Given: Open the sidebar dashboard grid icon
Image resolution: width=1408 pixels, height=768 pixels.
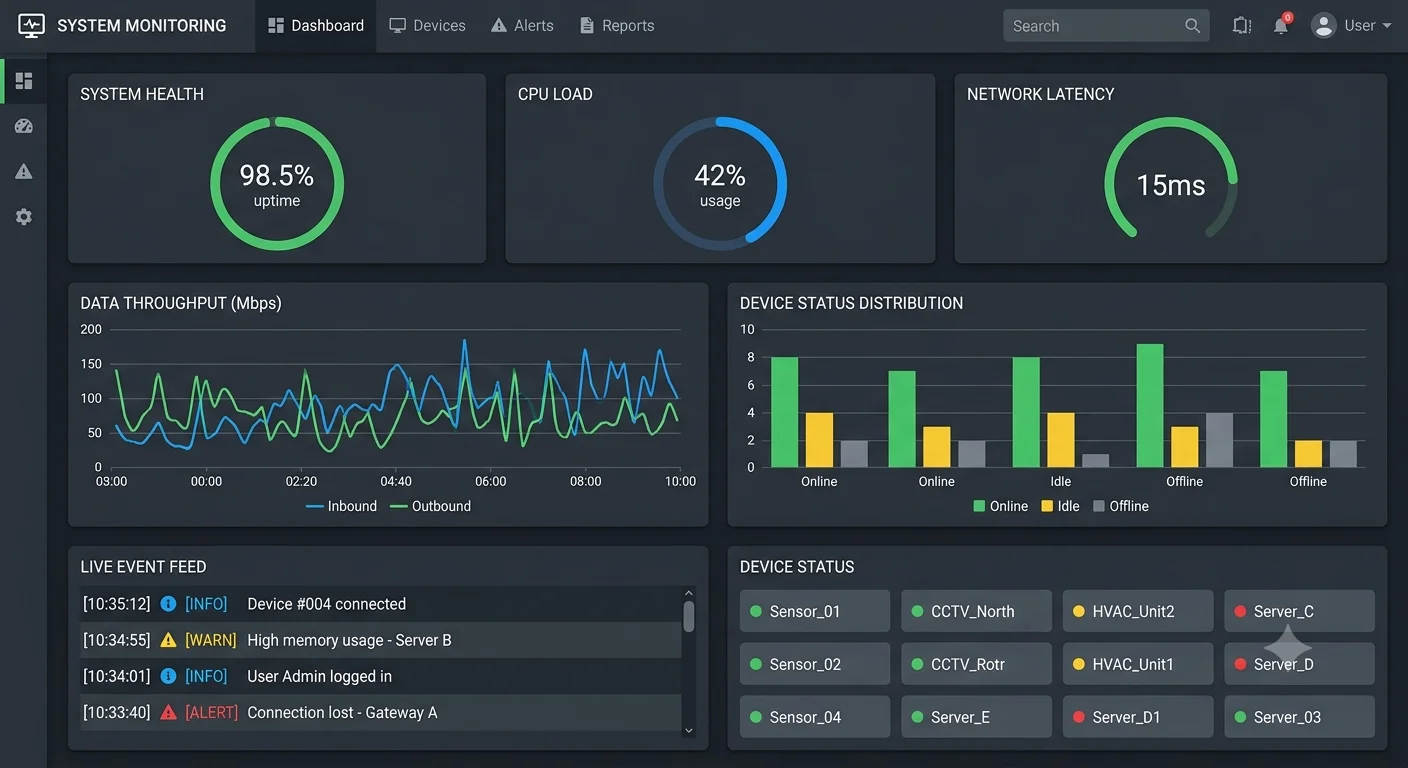Looking at the screenshot, I should pos(24,81).
